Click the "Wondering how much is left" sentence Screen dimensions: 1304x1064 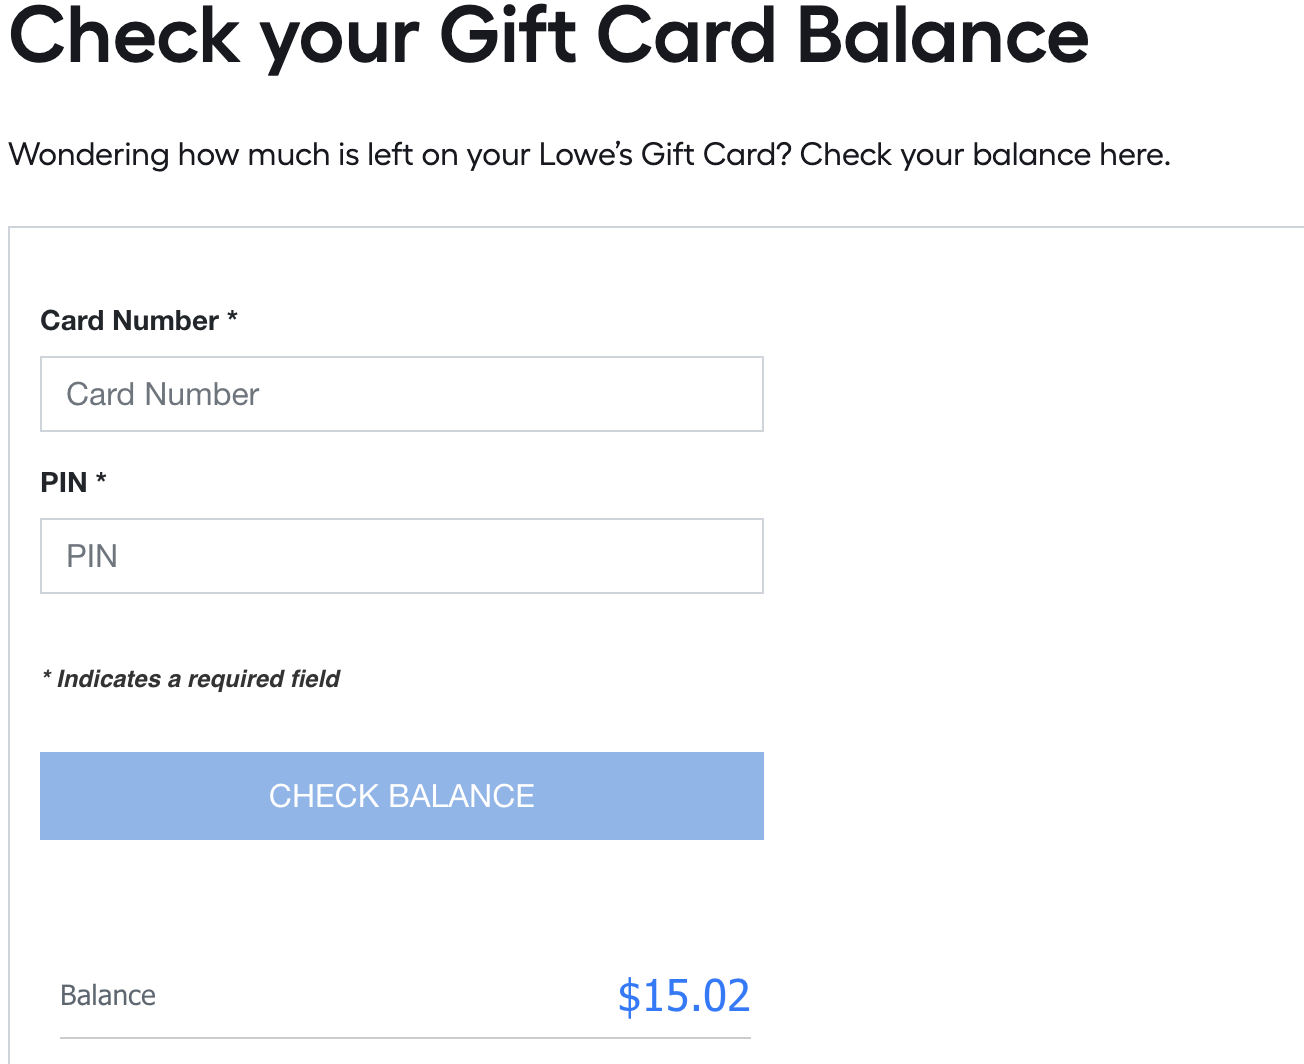point(400,155)
